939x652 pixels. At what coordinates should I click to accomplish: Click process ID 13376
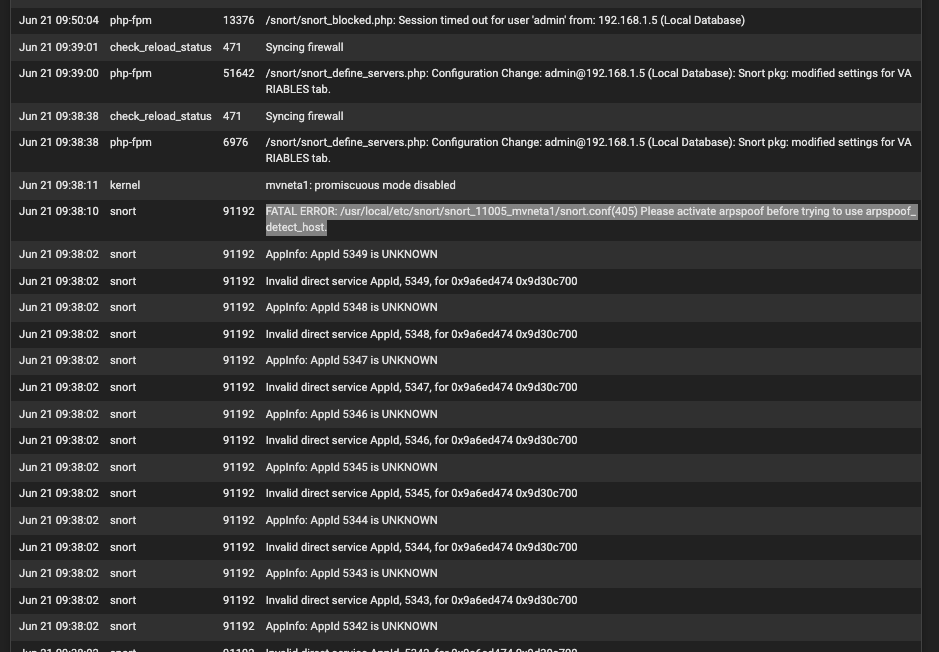238,20
